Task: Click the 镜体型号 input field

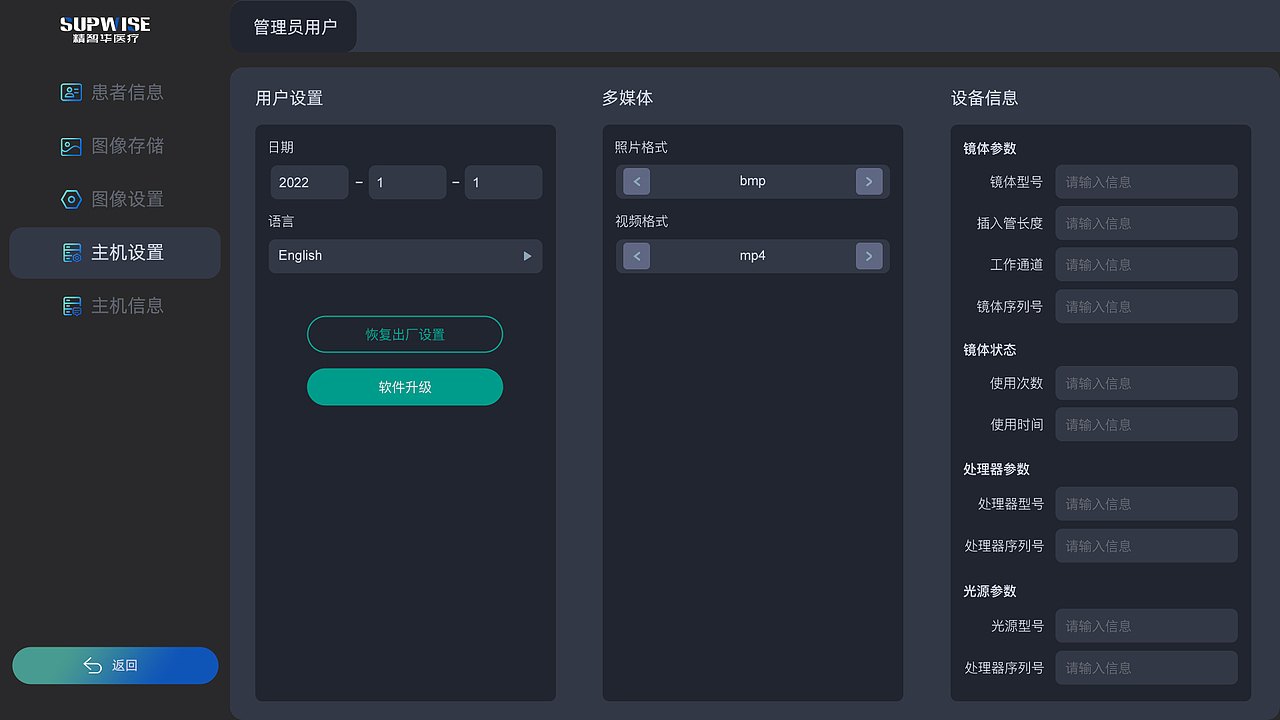Action: click(1146, 181)
